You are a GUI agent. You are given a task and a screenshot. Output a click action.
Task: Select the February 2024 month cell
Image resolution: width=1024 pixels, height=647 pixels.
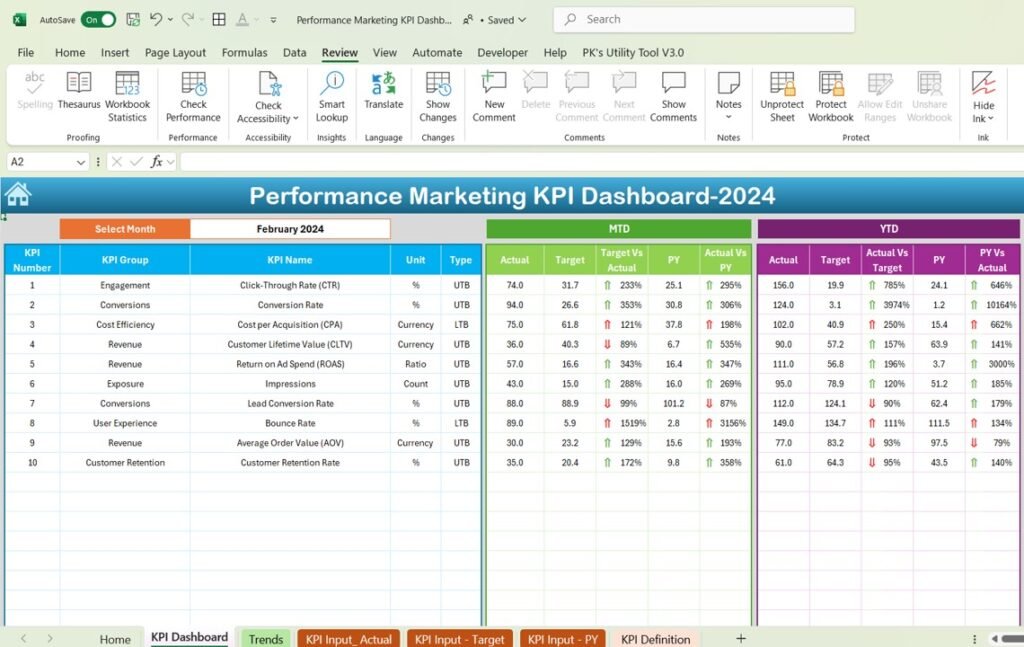[x=290, y=229]
